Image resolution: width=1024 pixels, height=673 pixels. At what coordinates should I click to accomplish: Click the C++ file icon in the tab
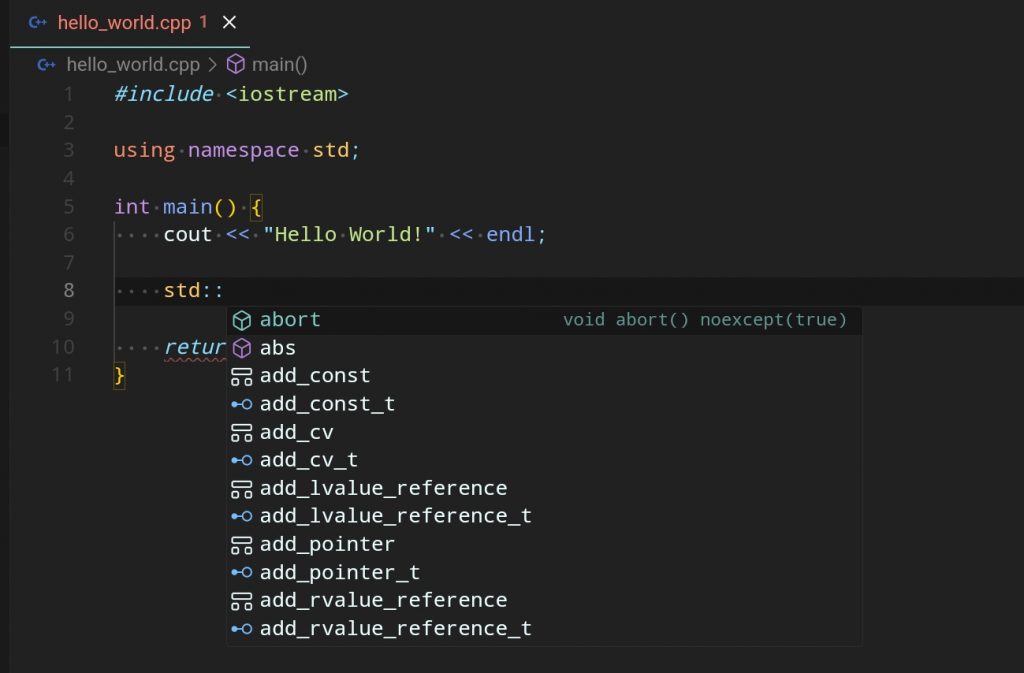point(39,22)
